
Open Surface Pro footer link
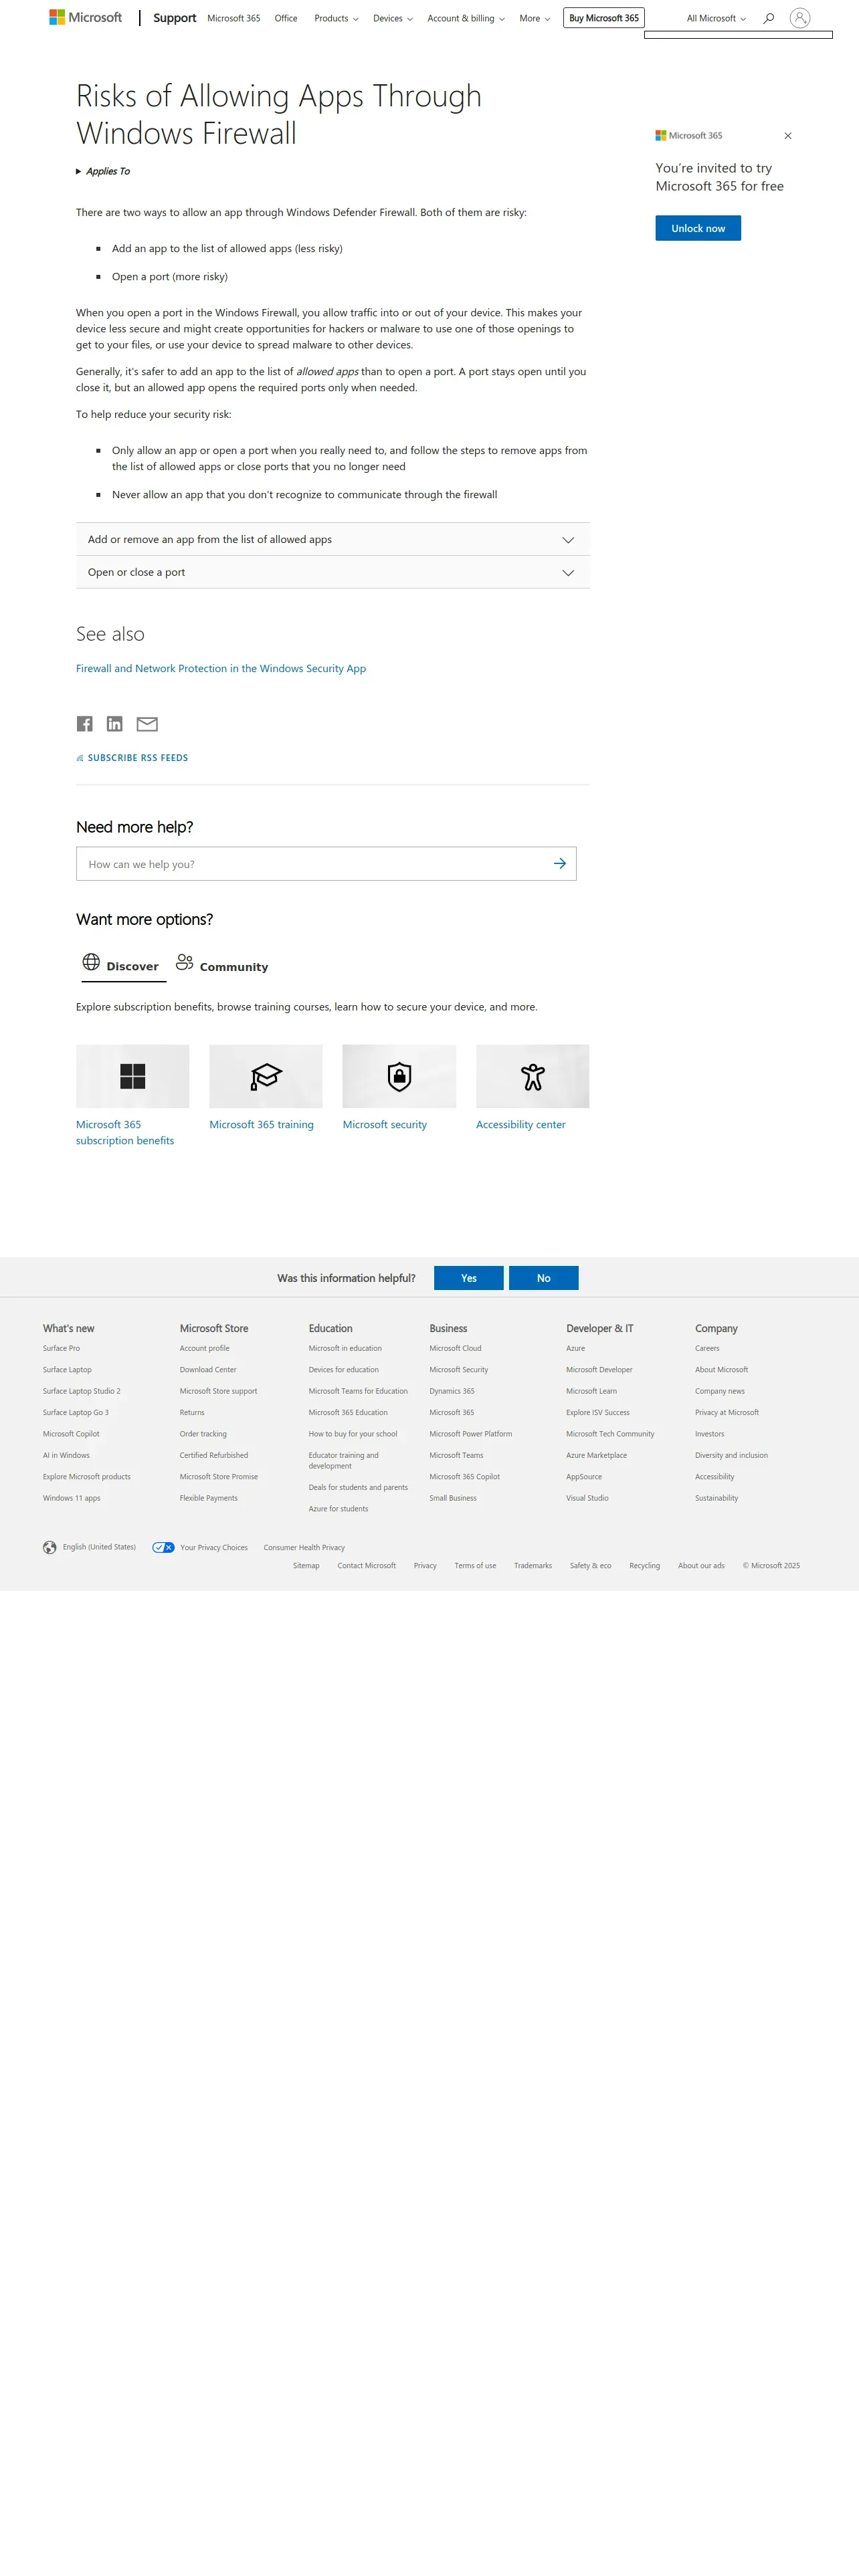pos(61,1348)
